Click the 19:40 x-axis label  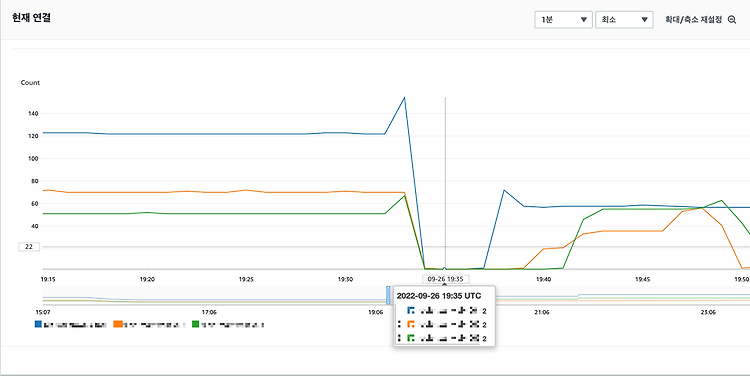[543, 279]
